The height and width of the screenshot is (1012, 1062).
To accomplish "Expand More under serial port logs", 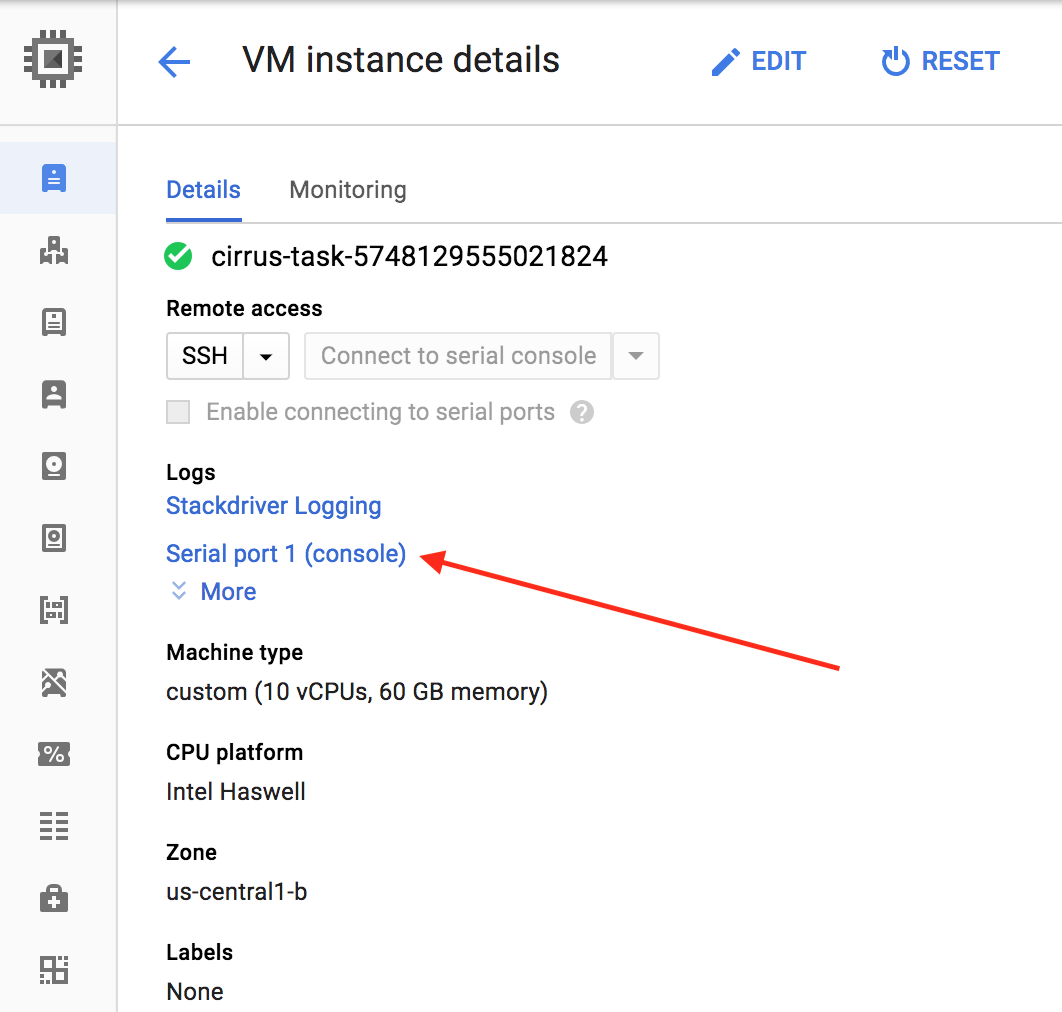I will tap(212, 591).
